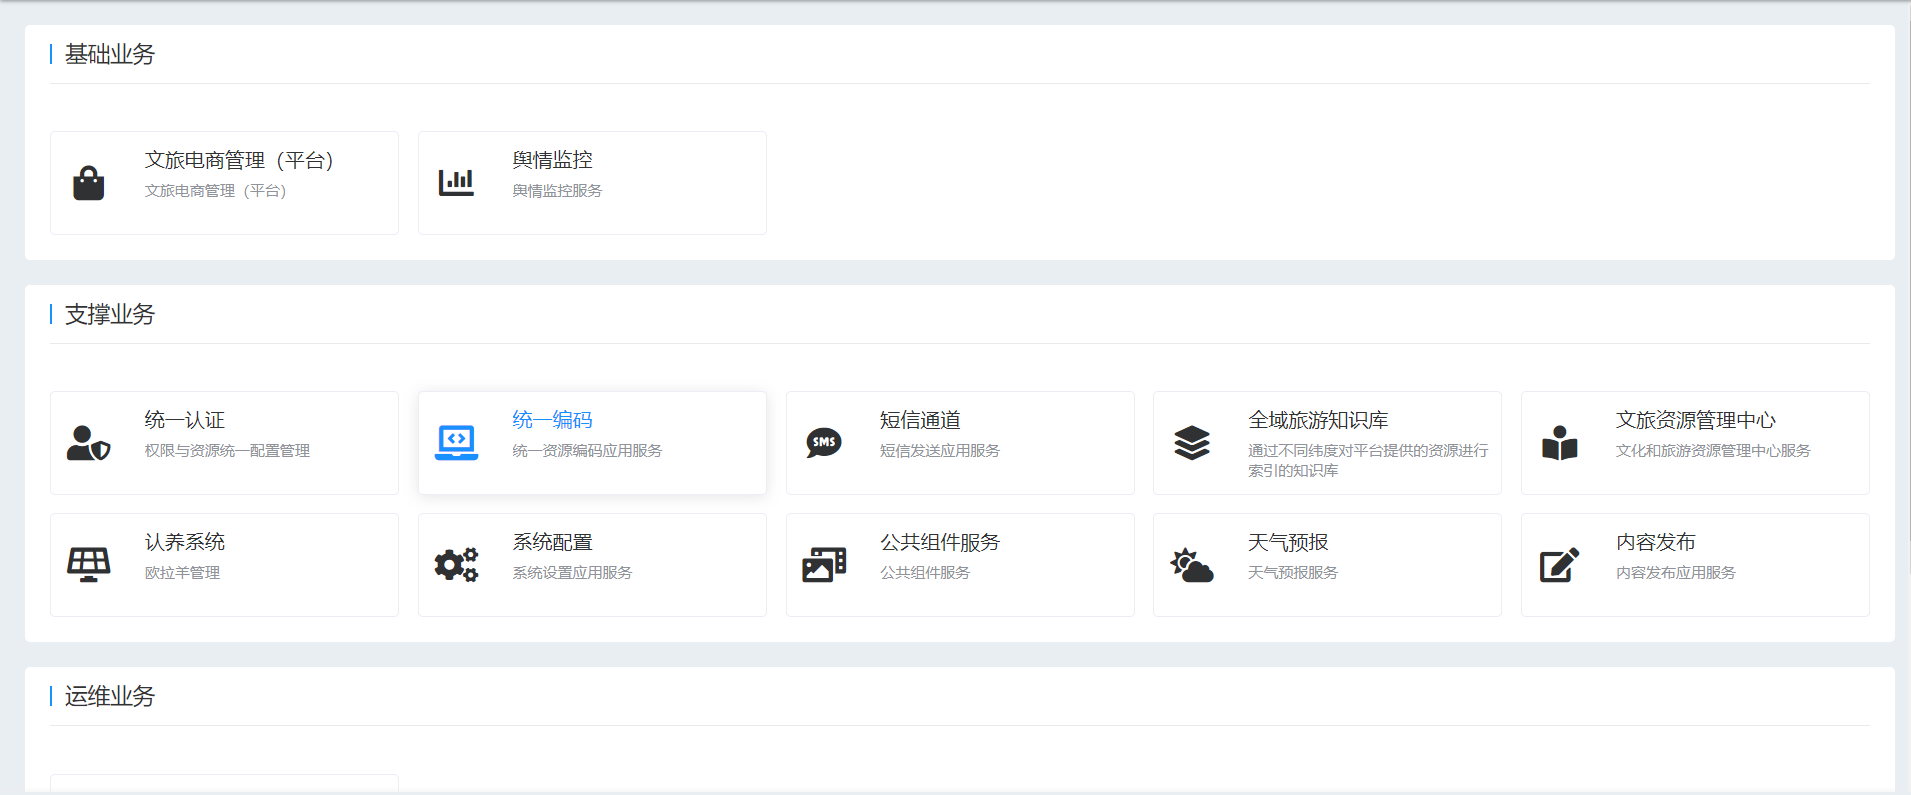Click the description 统一资源编码应用服务

point(587,451)
